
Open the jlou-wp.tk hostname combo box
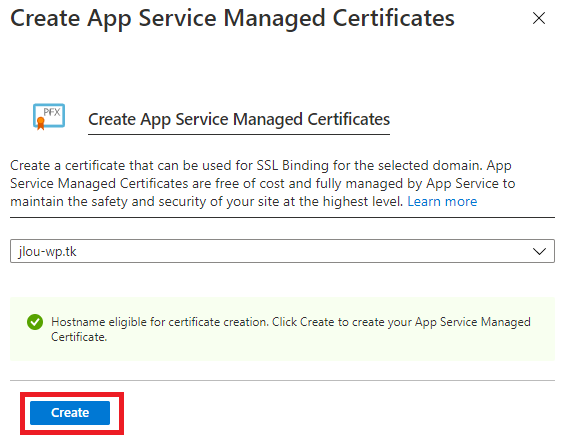[282, 251]
